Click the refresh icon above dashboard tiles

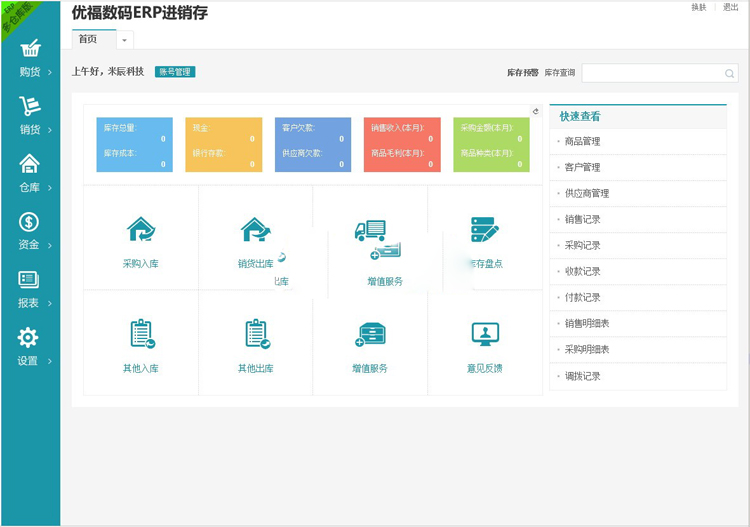tap(536, 111)
